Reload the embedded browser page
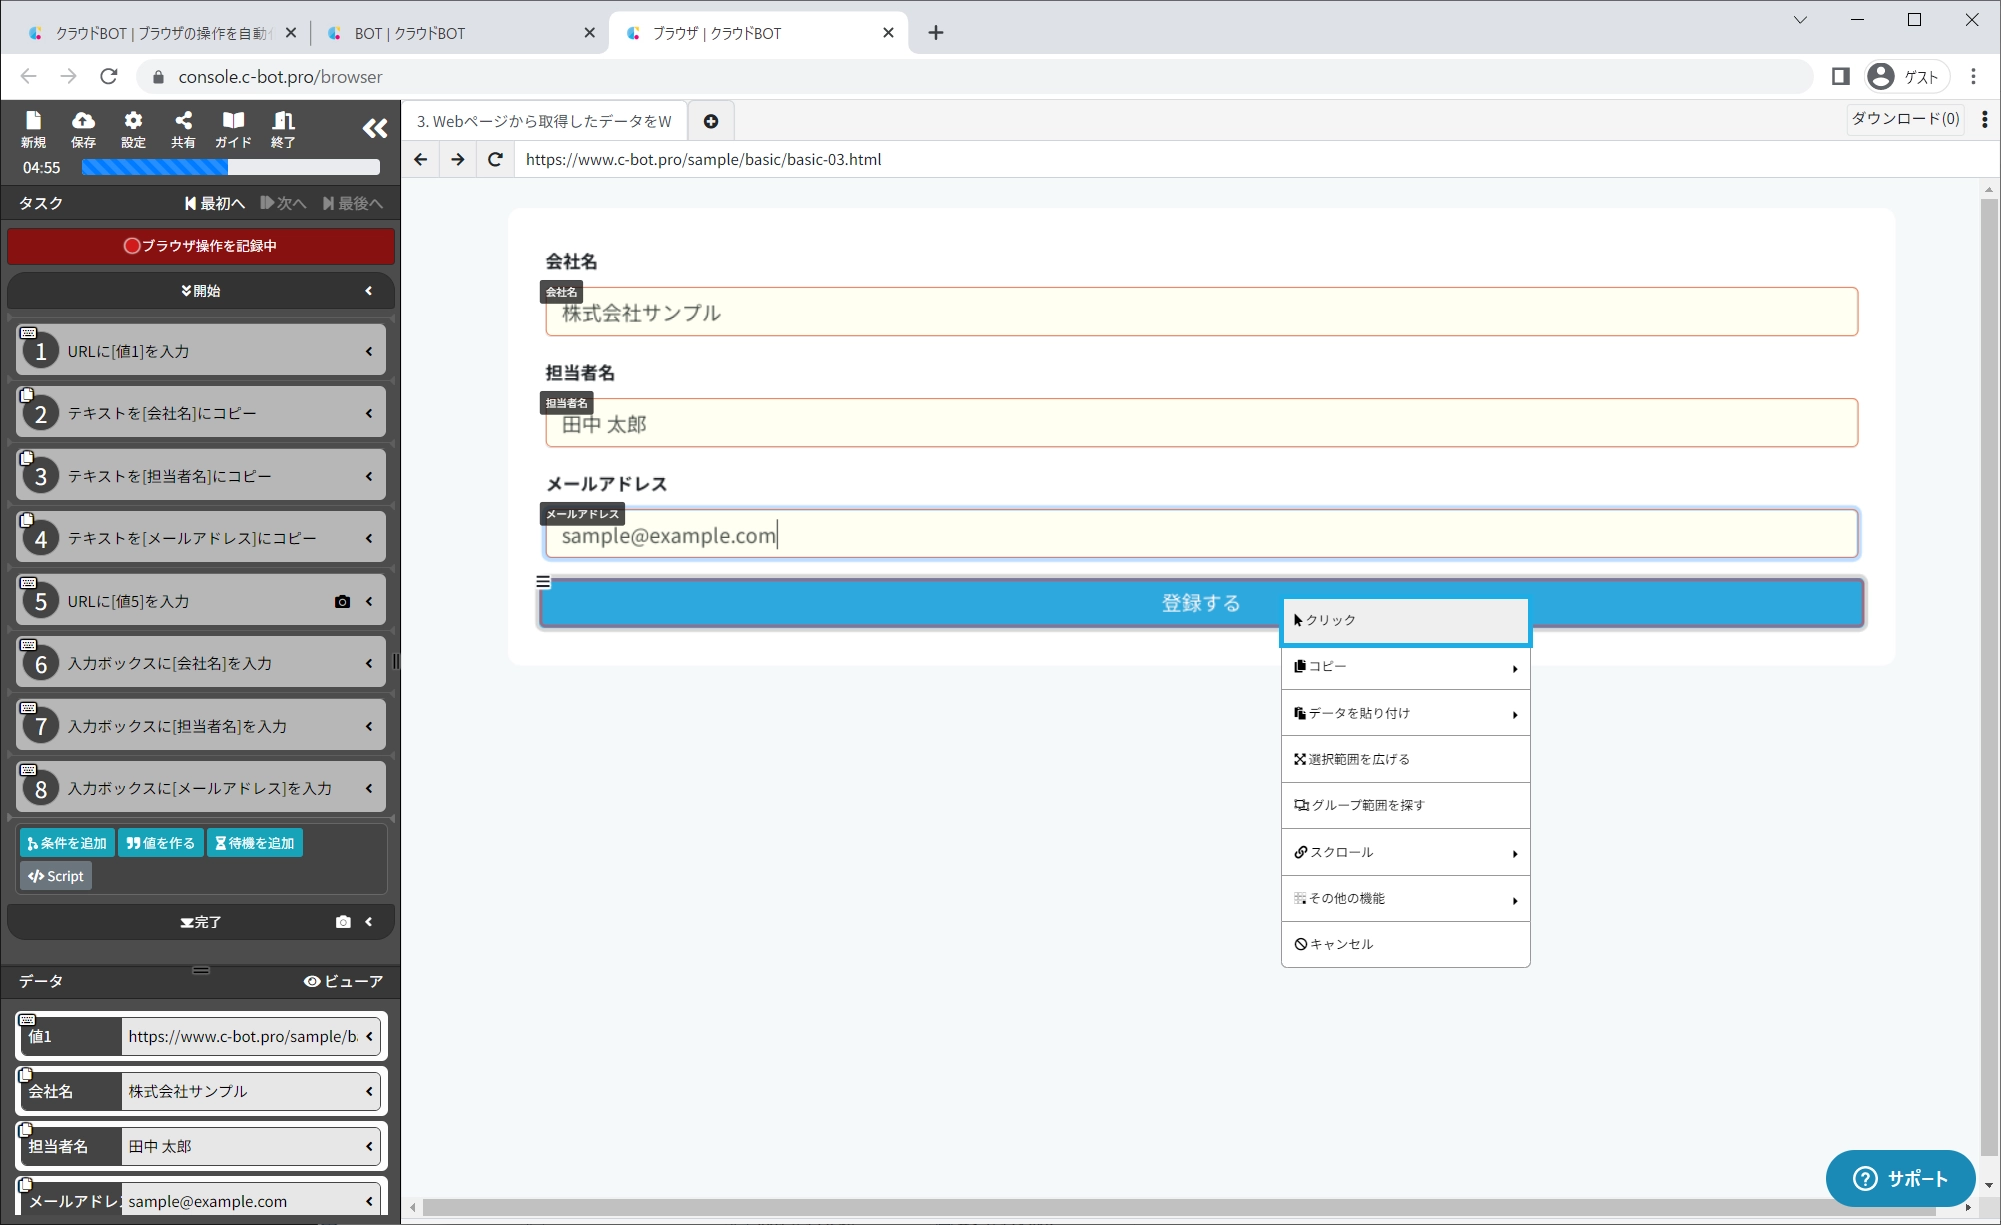 point(495,159)
